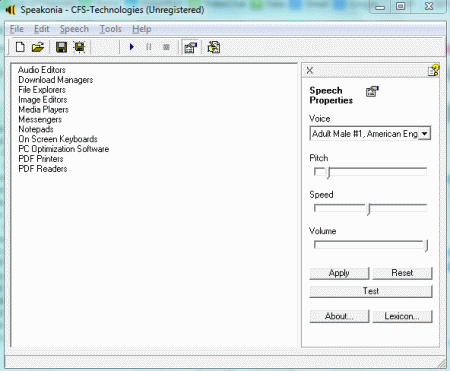
Task: Click the 'Image Editors' text line
Action: point(43,100)
